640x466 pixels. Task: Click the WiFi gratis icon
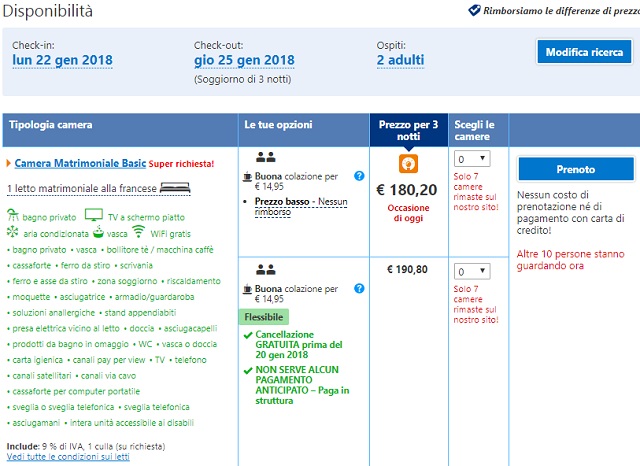(x=139, y=231)
